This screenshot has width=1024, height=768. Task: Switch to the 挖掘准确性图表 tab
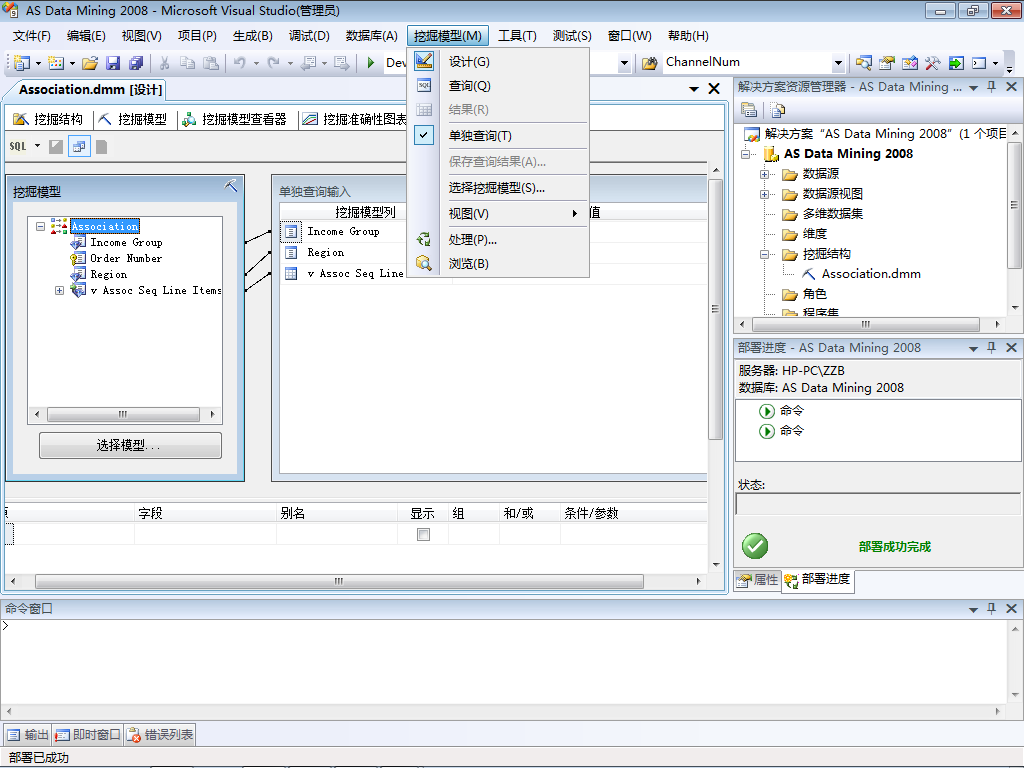pyautogui.click(x=355, y=119)
